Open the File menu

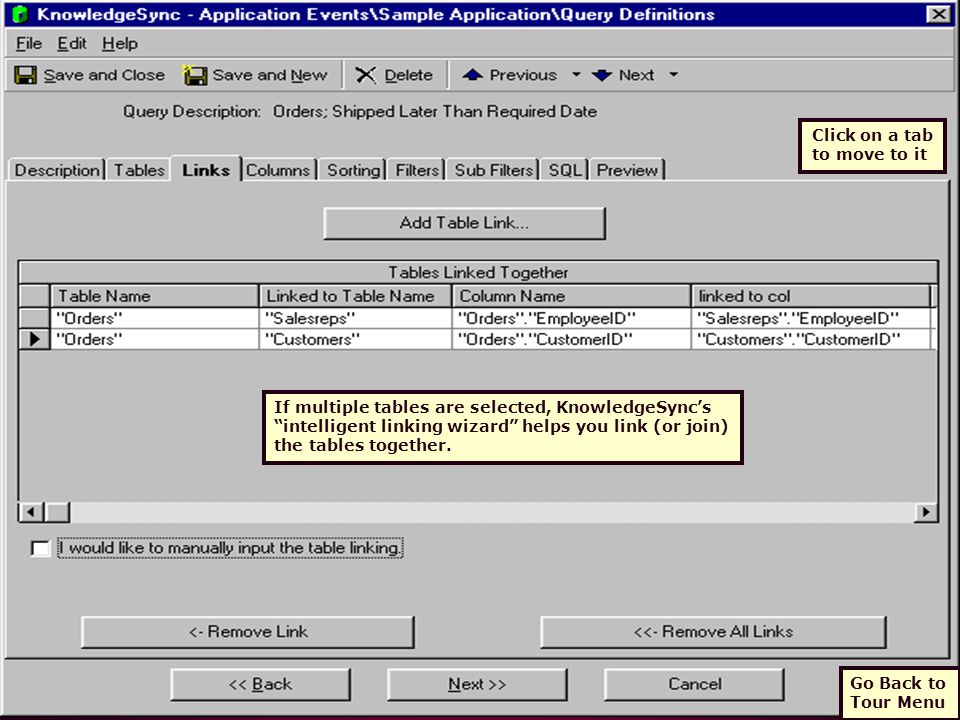(29, 43)
